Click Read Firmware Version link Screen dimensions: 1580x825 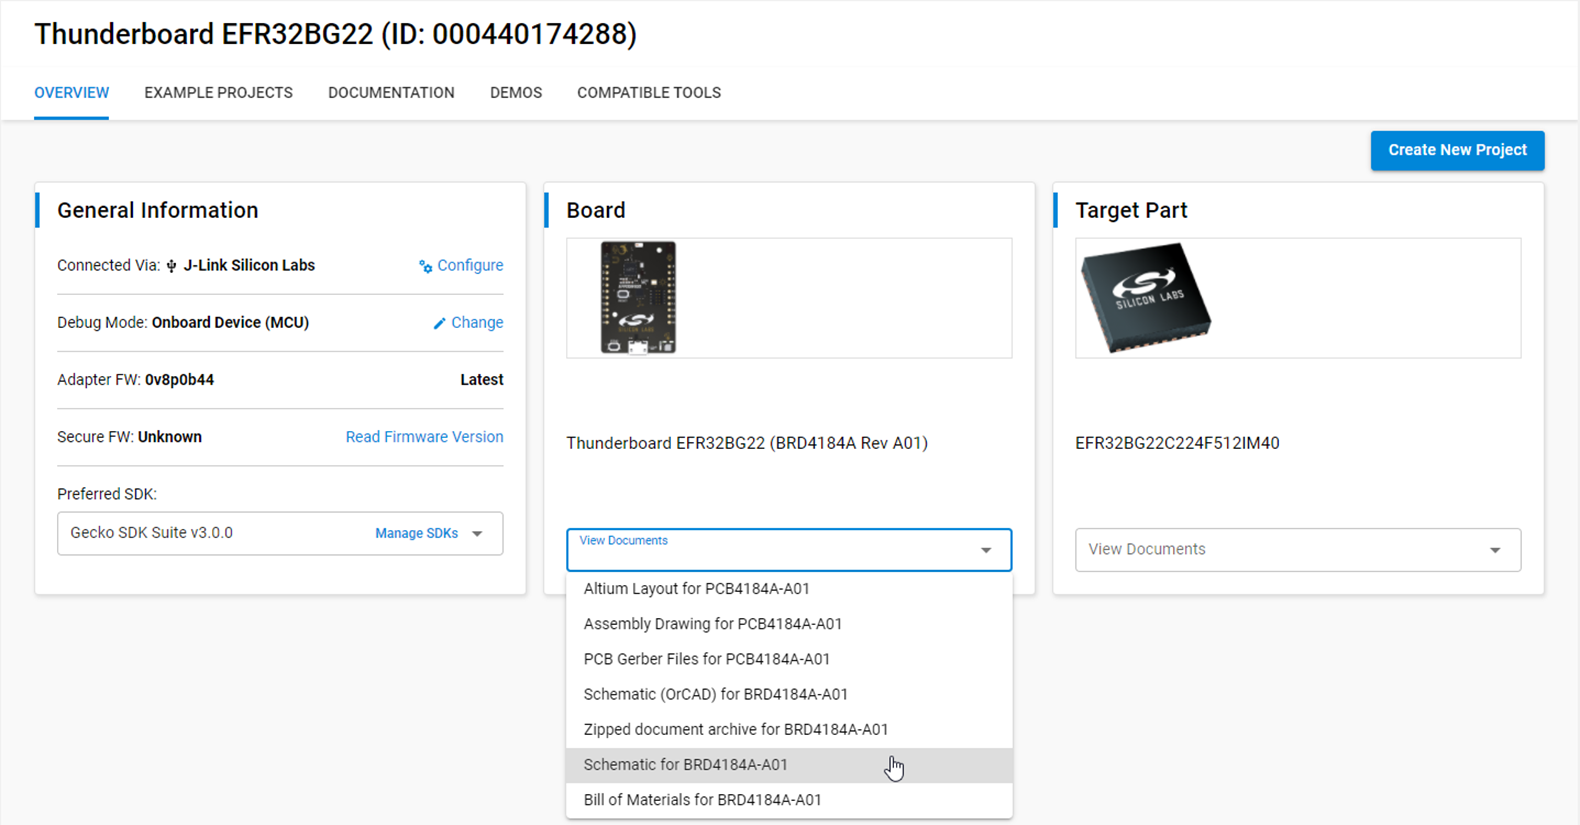(424, 437)
